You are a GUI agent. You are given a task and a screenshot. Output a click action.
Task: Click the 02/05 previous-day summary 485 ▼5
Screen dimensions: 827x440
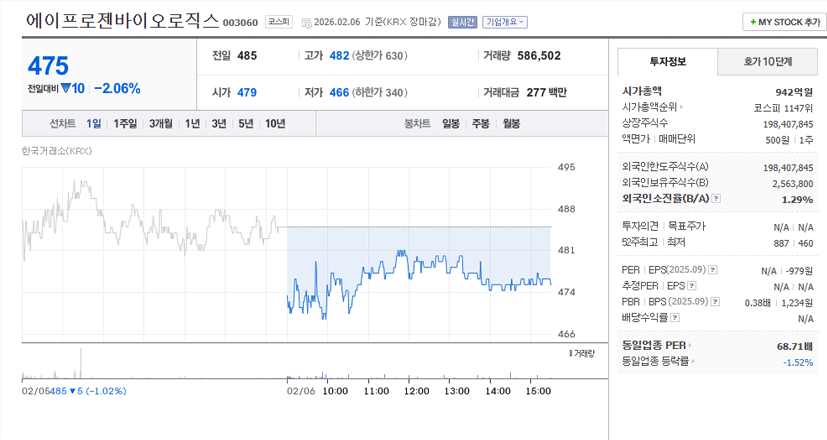click(88, 391)
